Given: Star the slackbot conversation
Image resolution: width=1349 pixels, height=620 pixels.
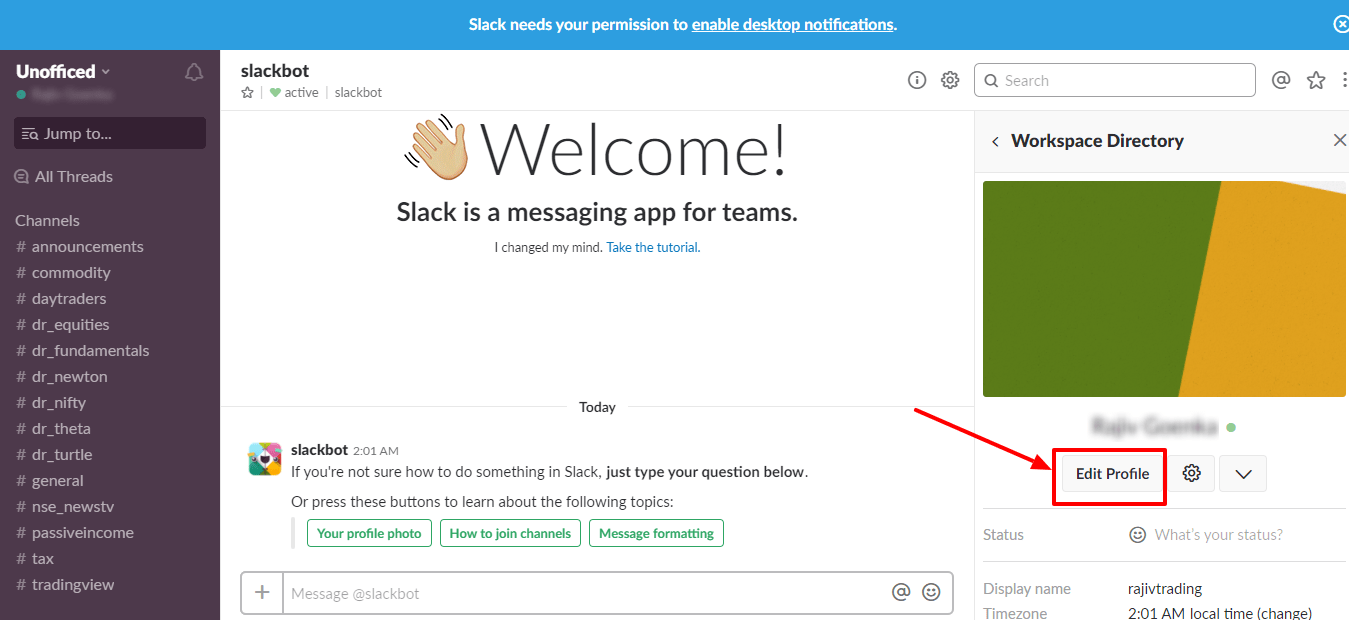Looking at the screenshot, I should pos(247,92).
